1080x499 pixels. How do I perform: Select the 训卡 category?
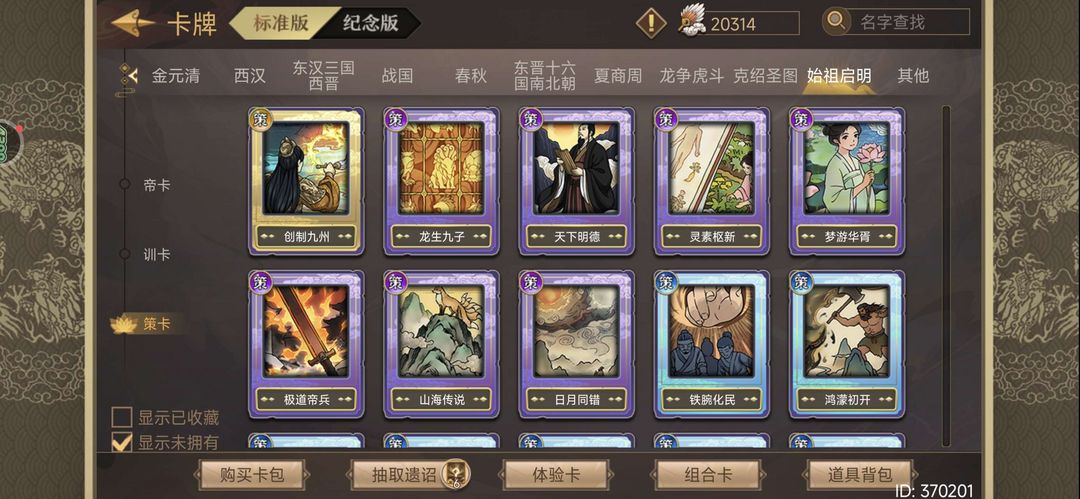(156, 254)
